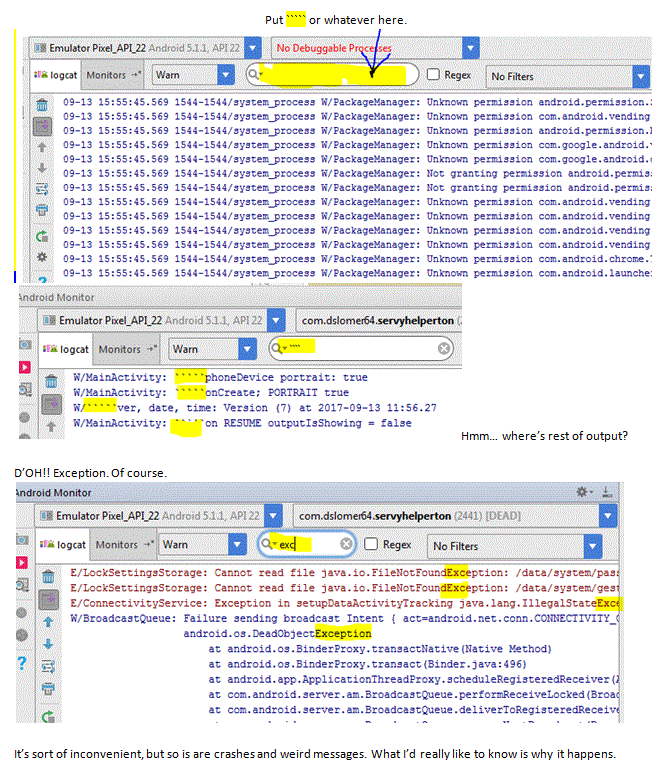The width and height of the screenshot is (660, 767).
Task: Click camera screenshot icon in bottom panel
Action: coord(22,540)
